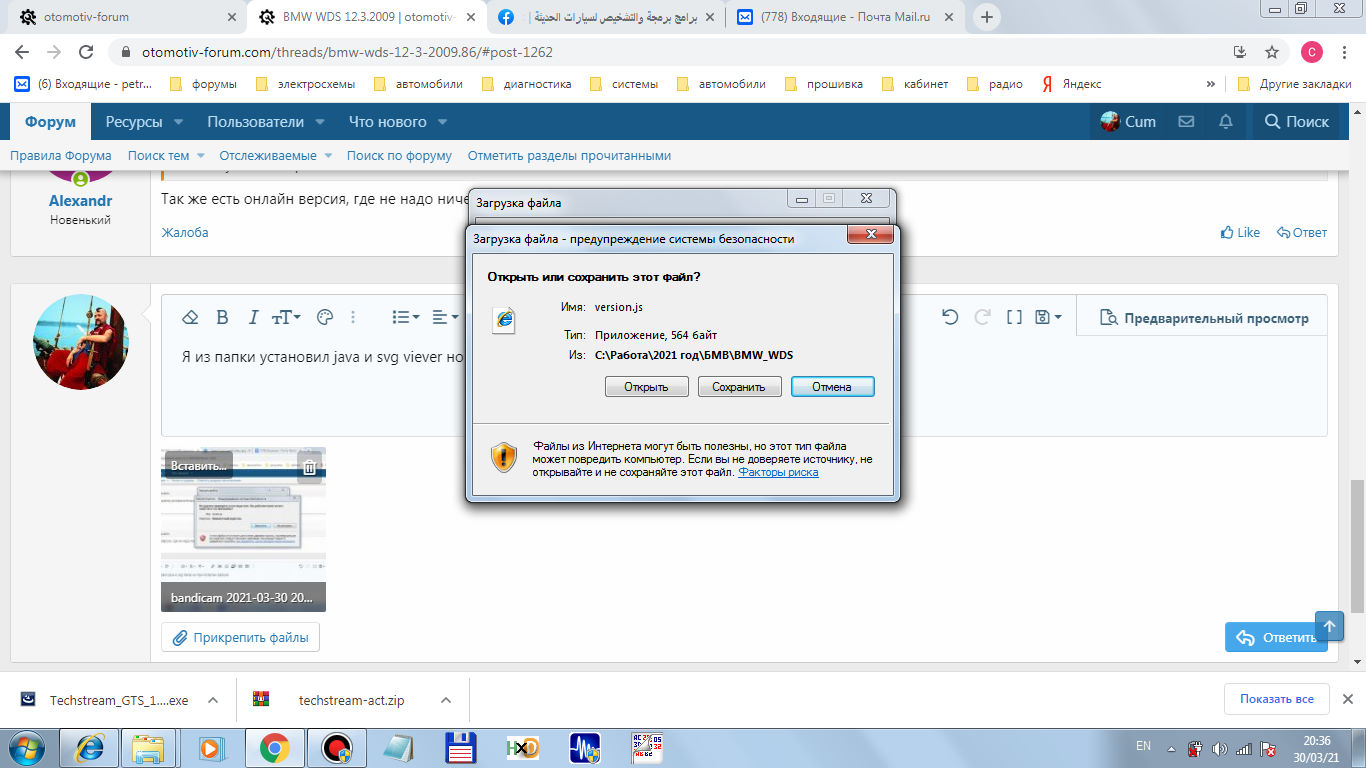Open the text color palette

pos(324,317)
